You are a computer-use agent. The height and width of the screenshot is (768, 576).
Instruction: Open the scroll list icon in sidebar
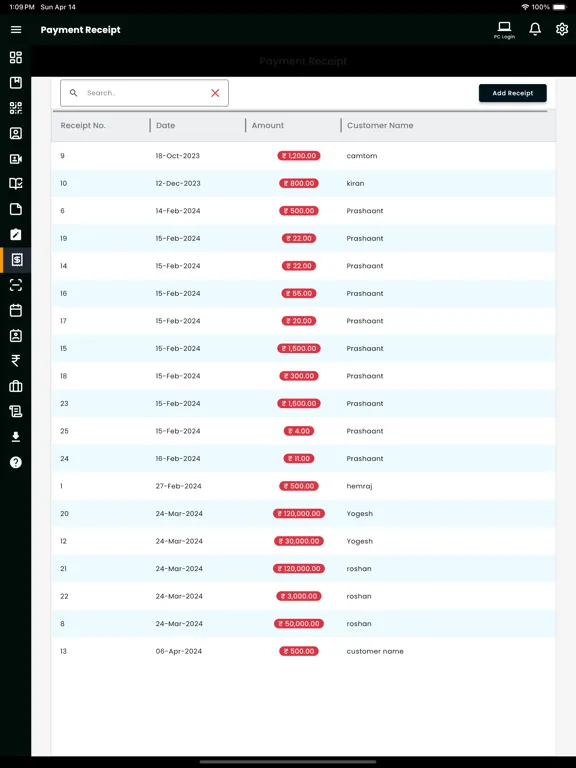[16, 411]
